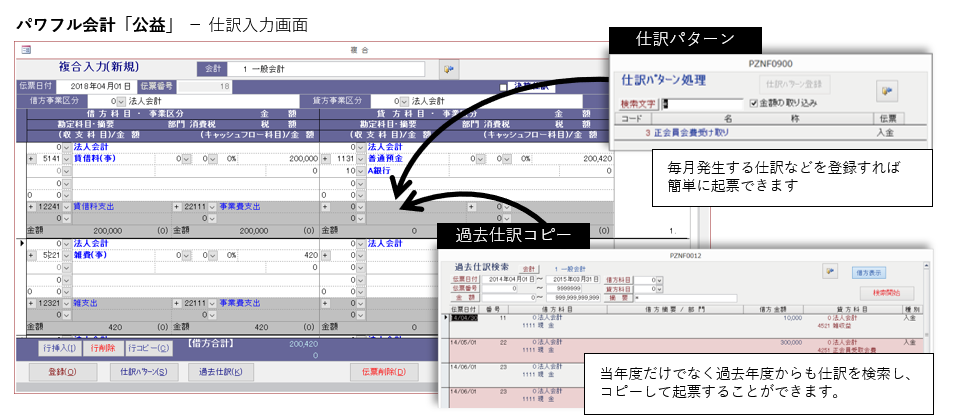Image resolution: width=955 pixels, height=415 pixels.
Task: Open 過去仕訳(K) from the bottom buttons
Action: [x=220, y=372]
